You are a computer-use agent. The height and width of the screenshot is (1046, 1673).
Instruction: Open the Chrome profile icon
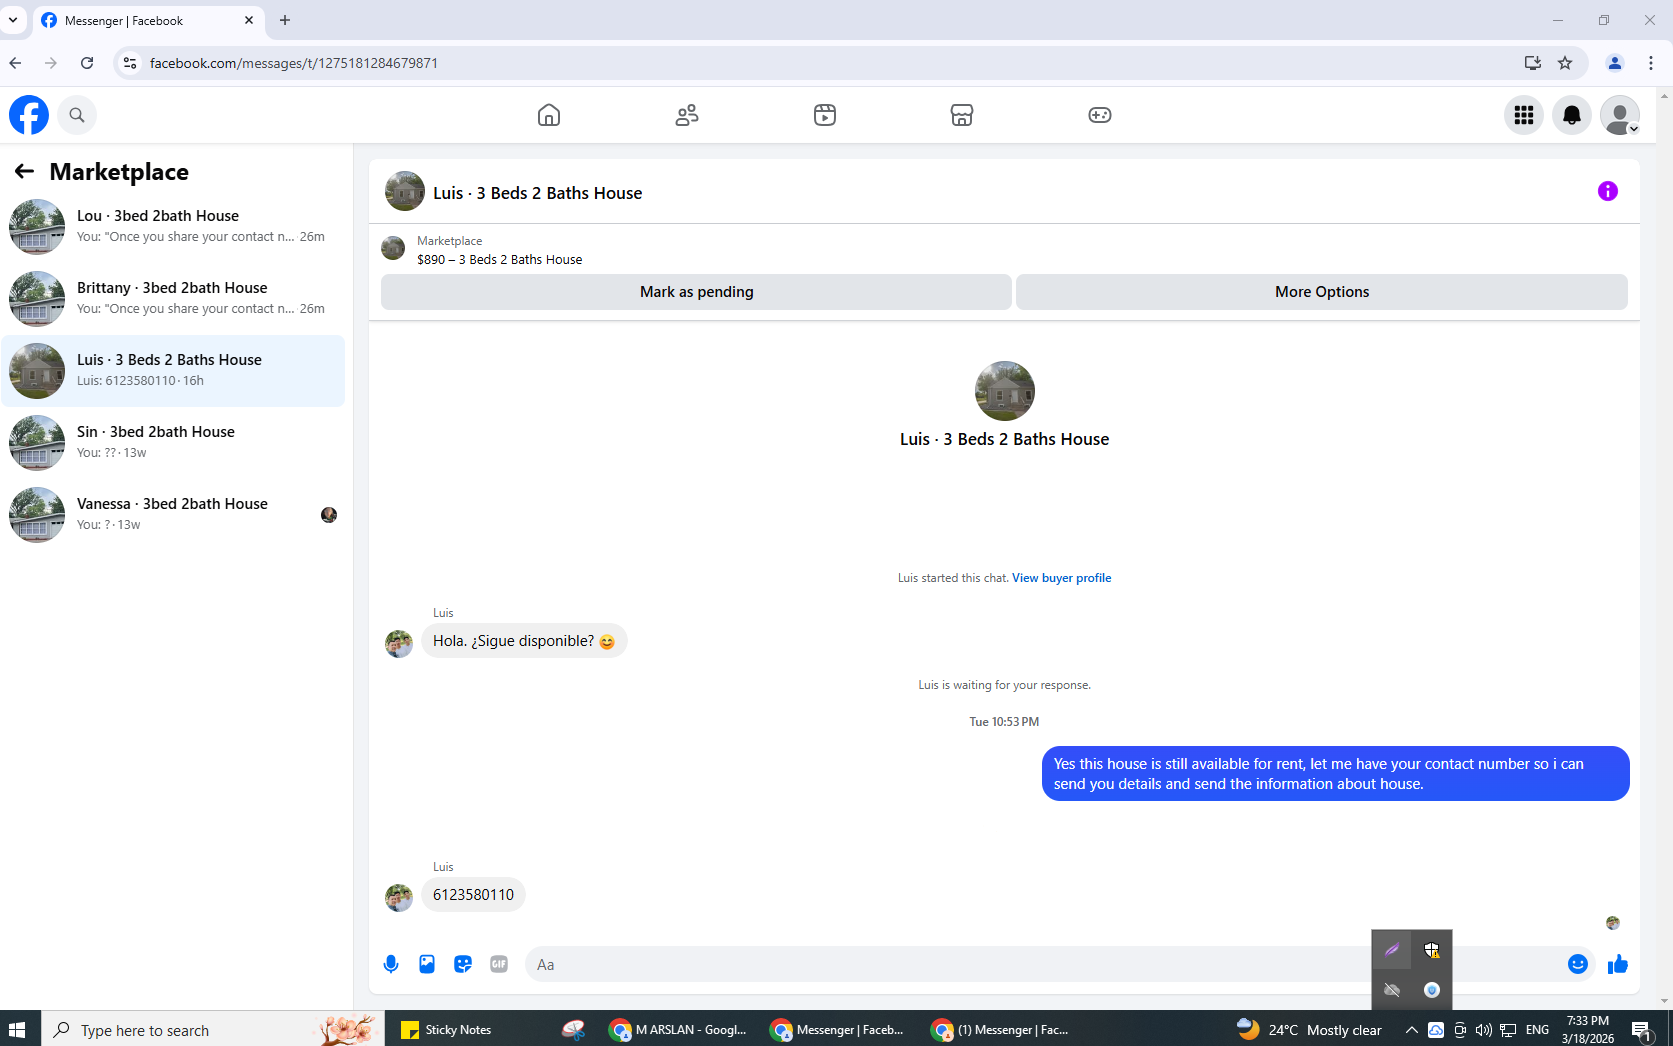pos(1615,63)
